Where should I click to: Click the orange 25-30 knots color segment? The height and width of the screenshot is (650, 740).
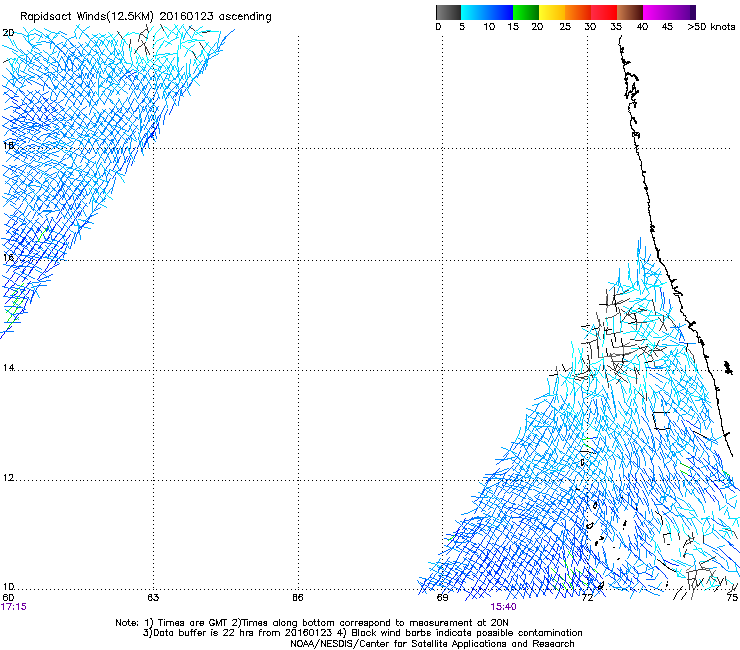[578, 12]
